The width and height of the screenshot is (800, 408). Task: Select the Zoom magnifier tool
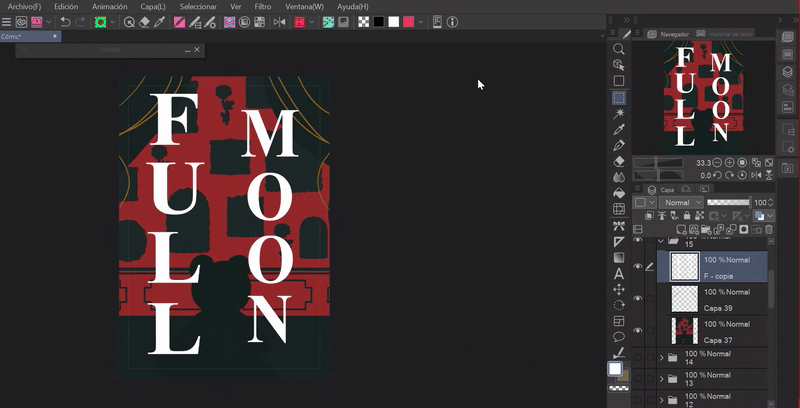tap(619, 48)
